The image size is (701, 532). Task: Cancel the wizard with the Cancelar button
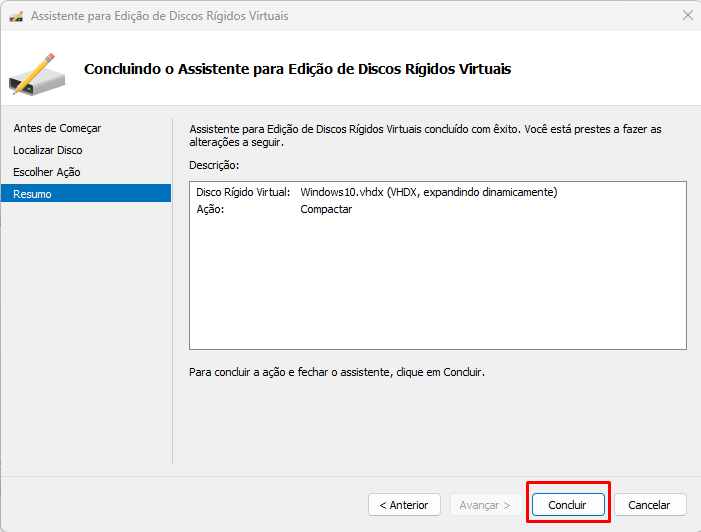coord(649,505)
